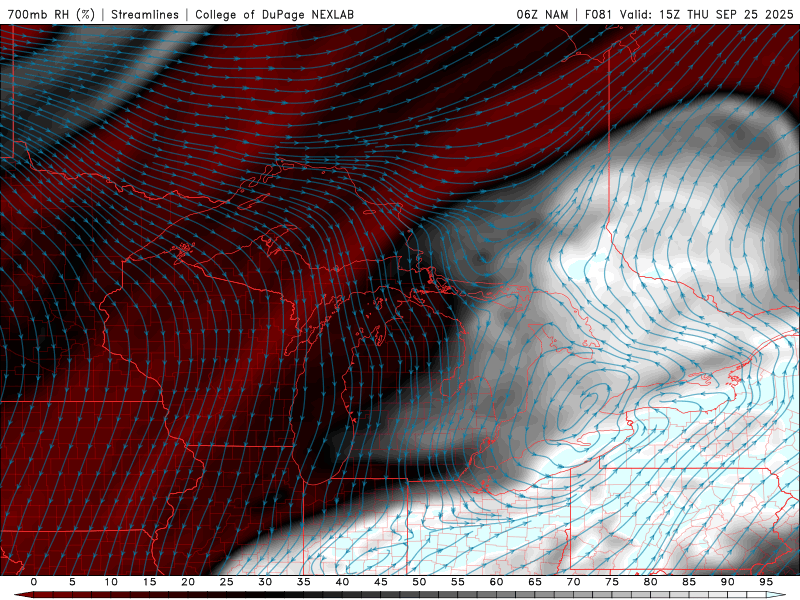
Task: Click the 0 value on the colorbar scale
Action: (x=34, y=582)
